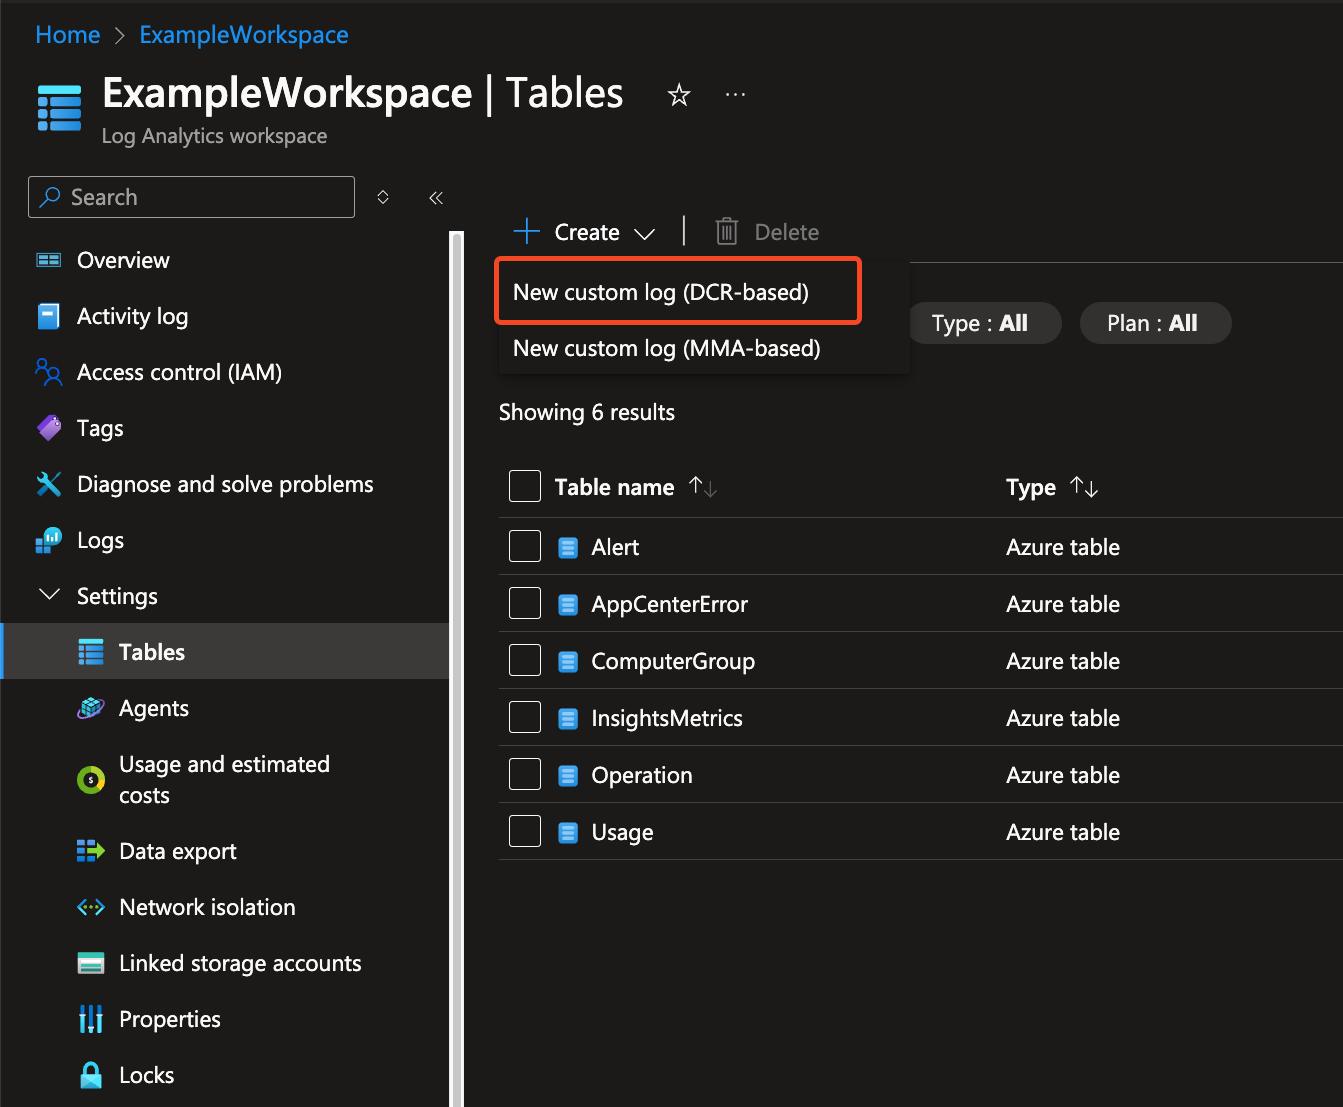Click the Data export icon

(91, 851)
